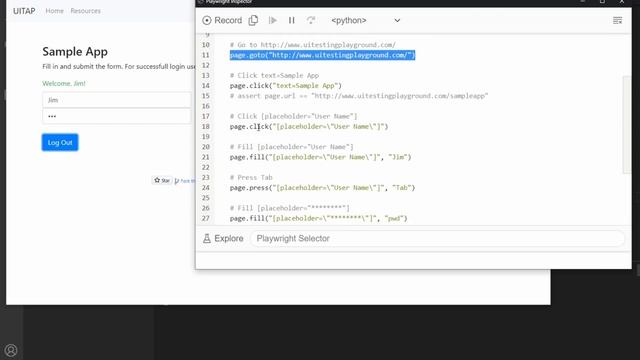Click the code panel vertical scrollbar
The image size is (640, 360).
click(x=627, y=124)
